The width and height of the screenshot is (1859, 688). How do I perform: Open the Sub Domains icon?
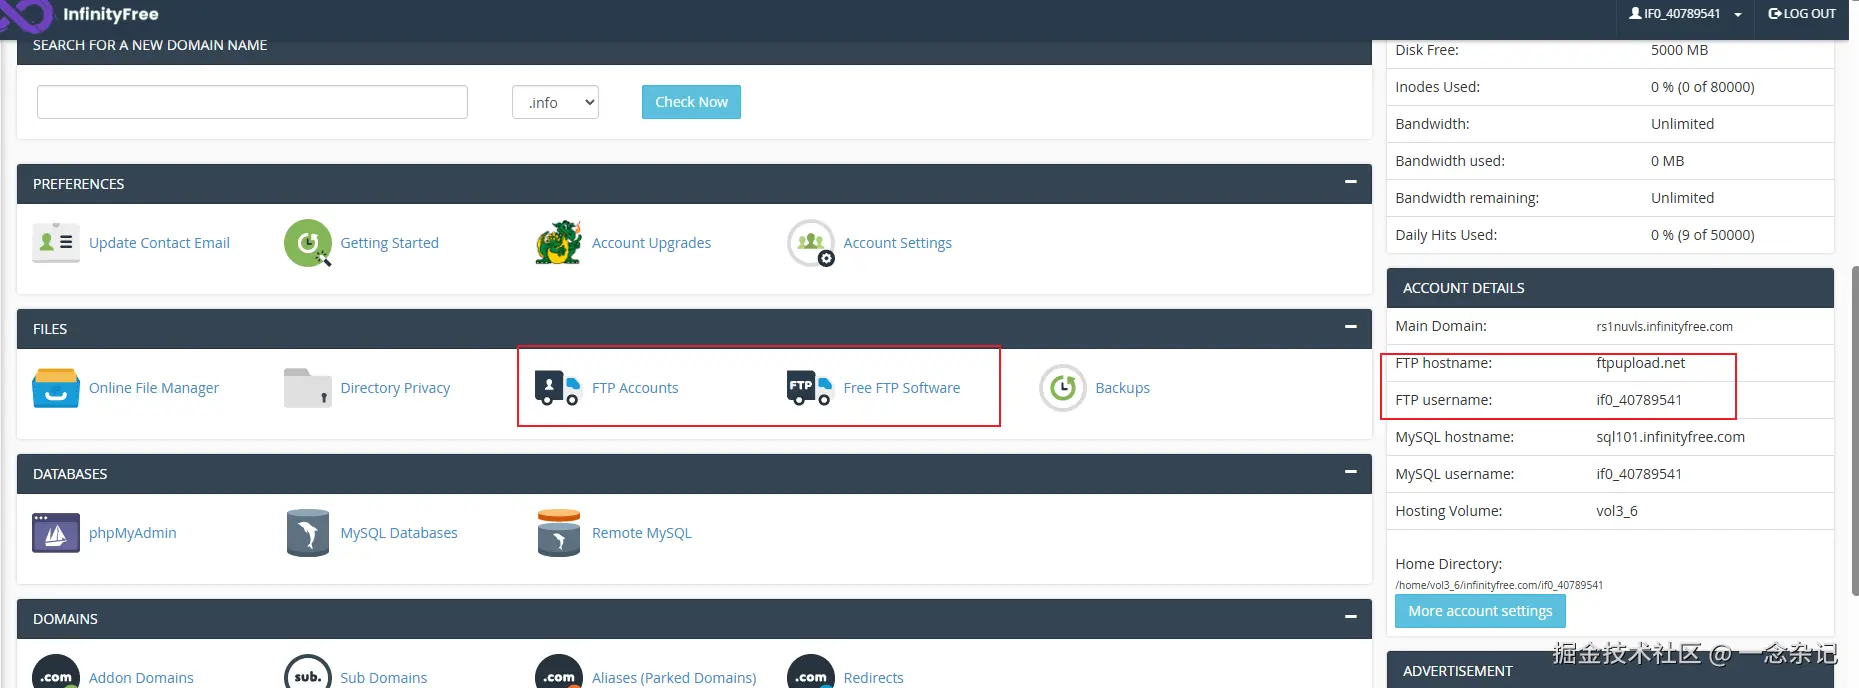click(308, 672)
